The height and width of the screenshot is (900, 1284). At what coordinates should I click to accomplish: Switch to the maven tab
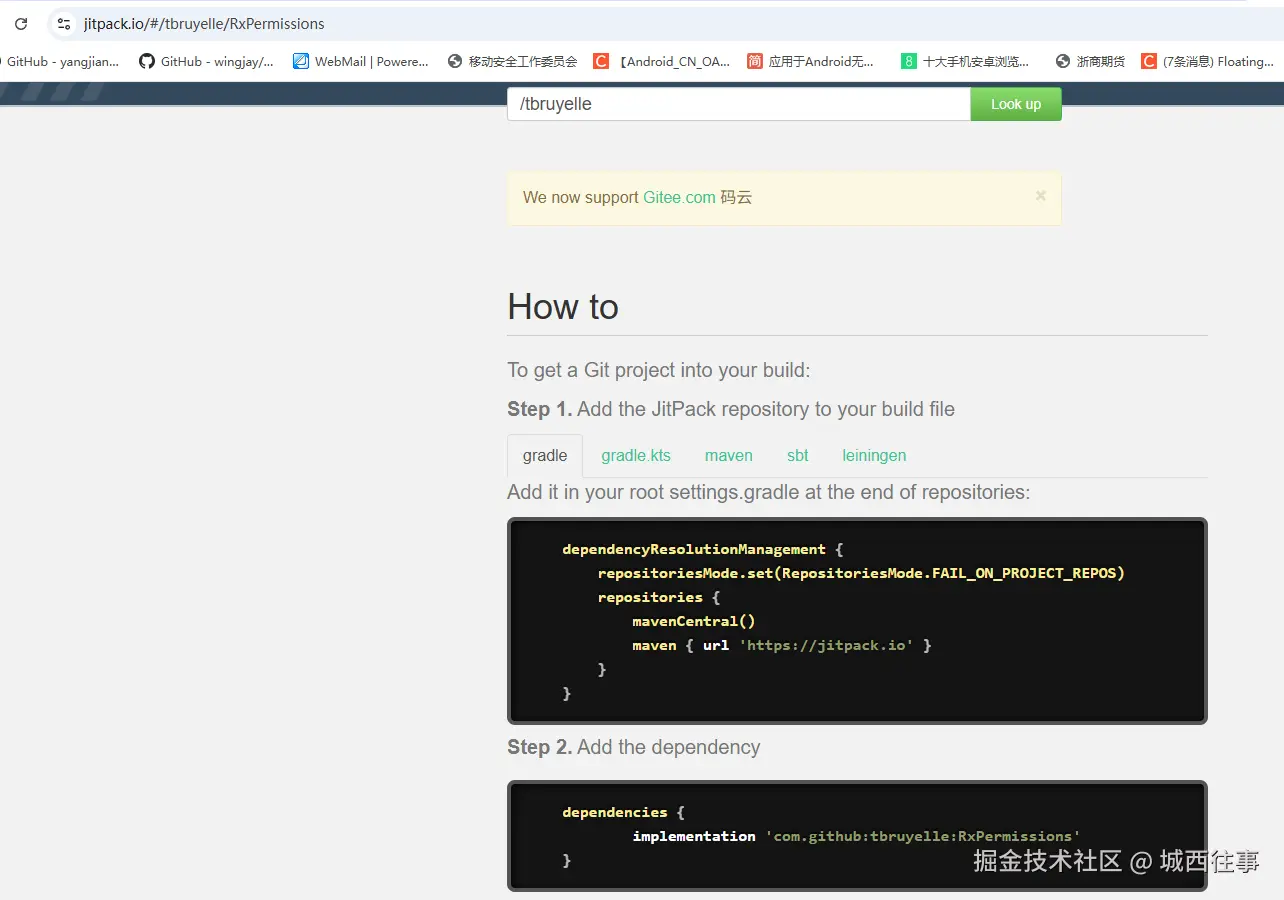[729, 455]
